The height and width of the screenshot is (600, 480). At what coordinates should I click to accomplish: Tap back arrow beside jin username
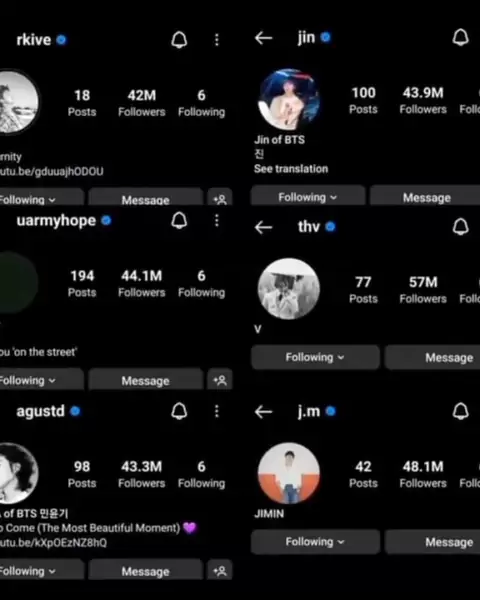[263, 38]
